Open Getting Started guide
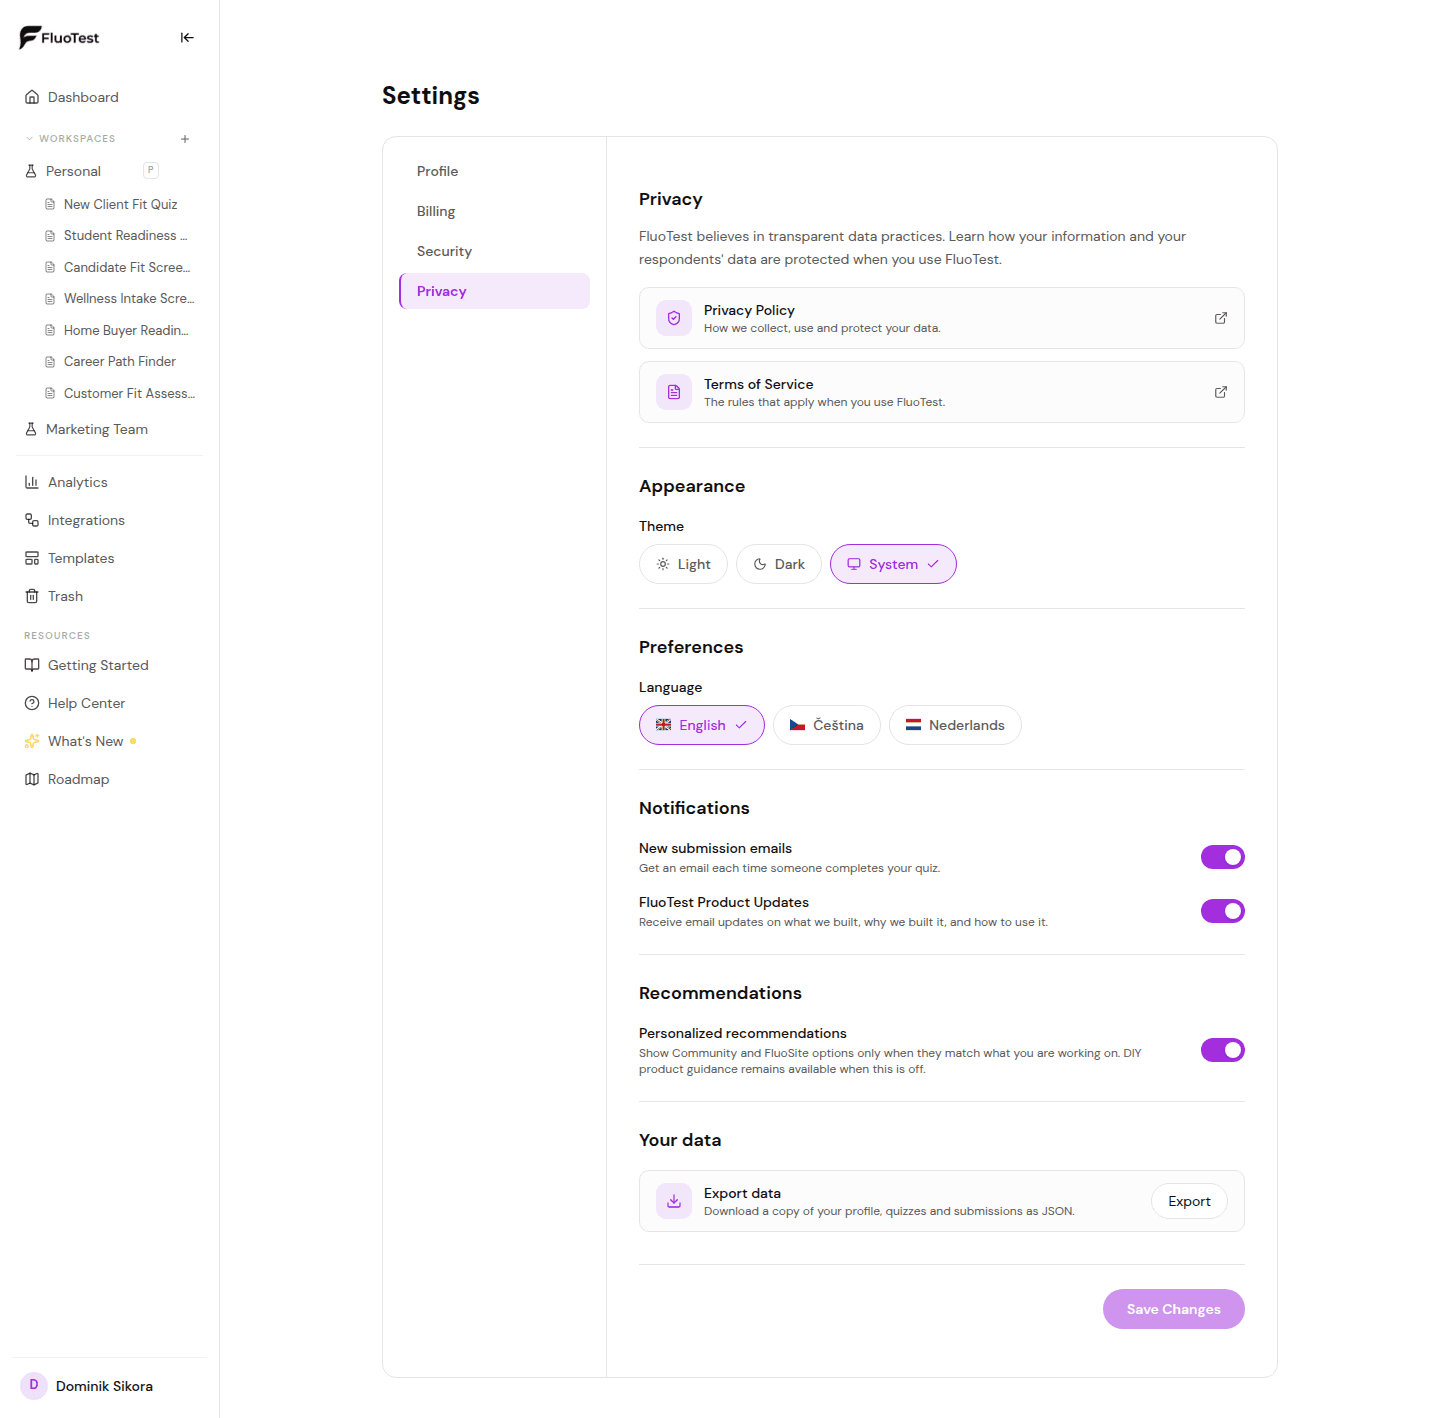 (x=110, y=665)
